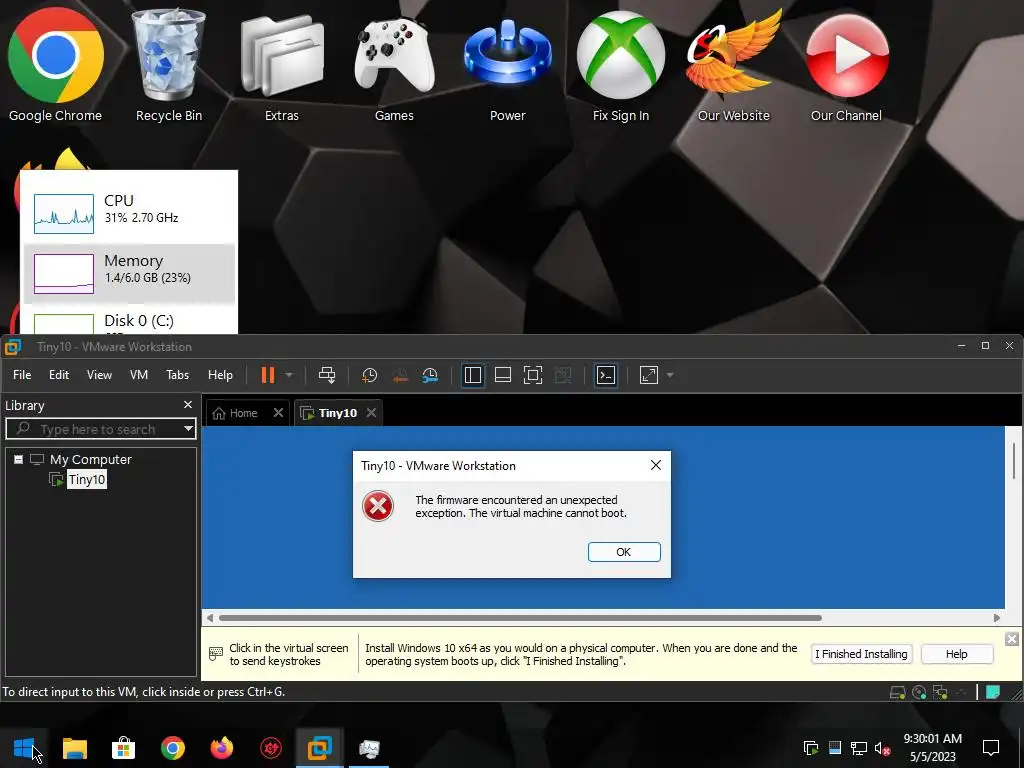Open the power options dropdown beside pause
The width and height of the screenshot is (1024, 768).
[x=289, y=376]
